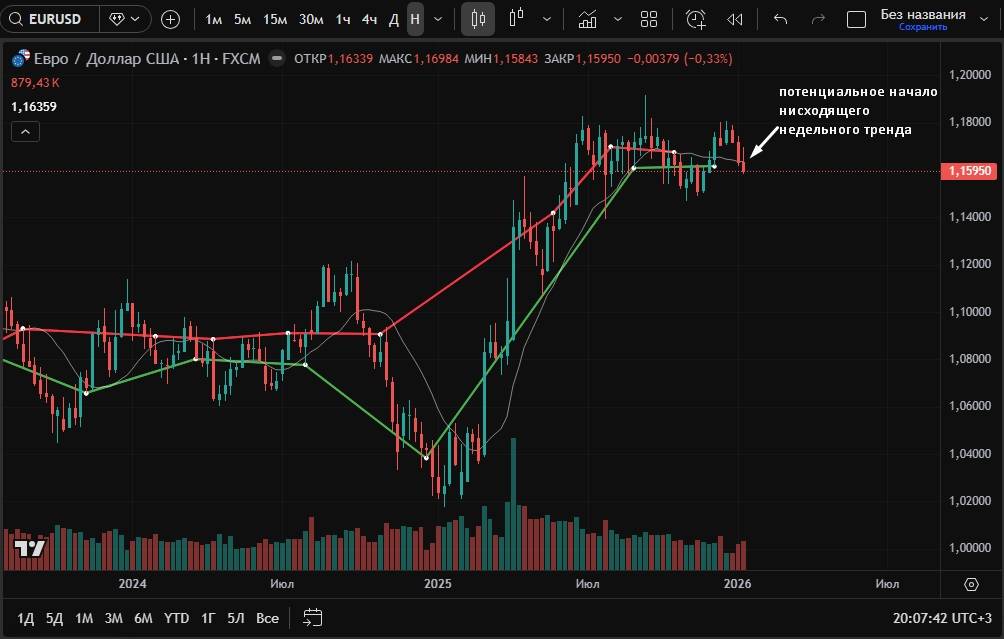The height and width of the screenshot is (639, 1004).
Task: Open the candlestick chart type selector
Action: pyautogui.click(x=478, y=19)
